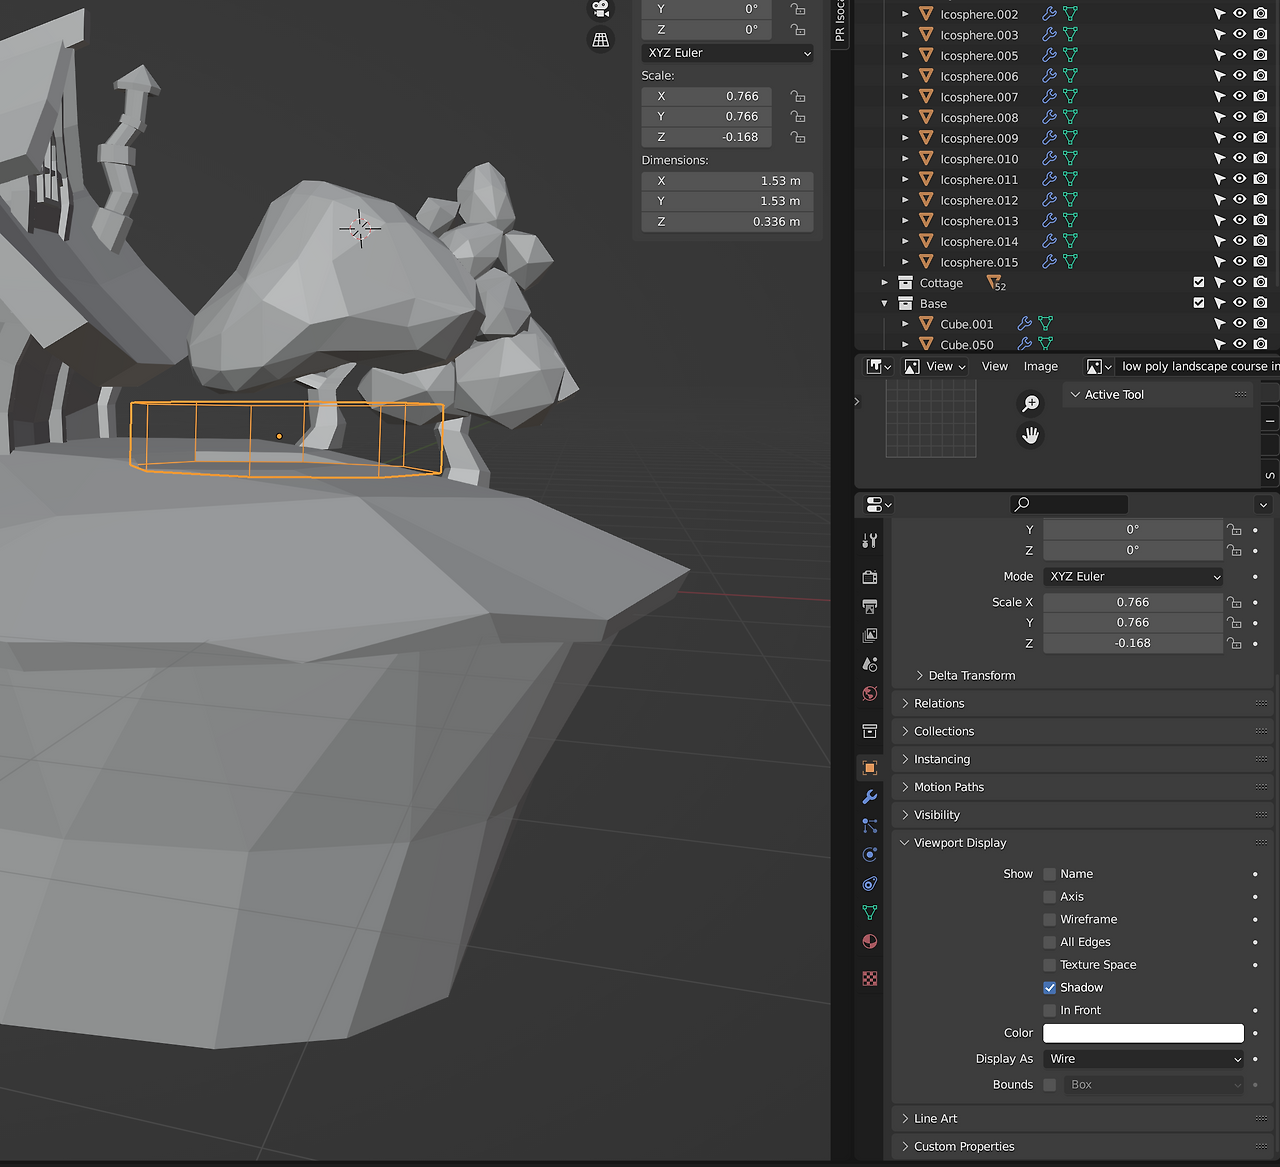The height and width of the screenshot is (1167, 1280).
Task: Expand the Delta Transform subpanel
Action: click(x=971, y=676)
